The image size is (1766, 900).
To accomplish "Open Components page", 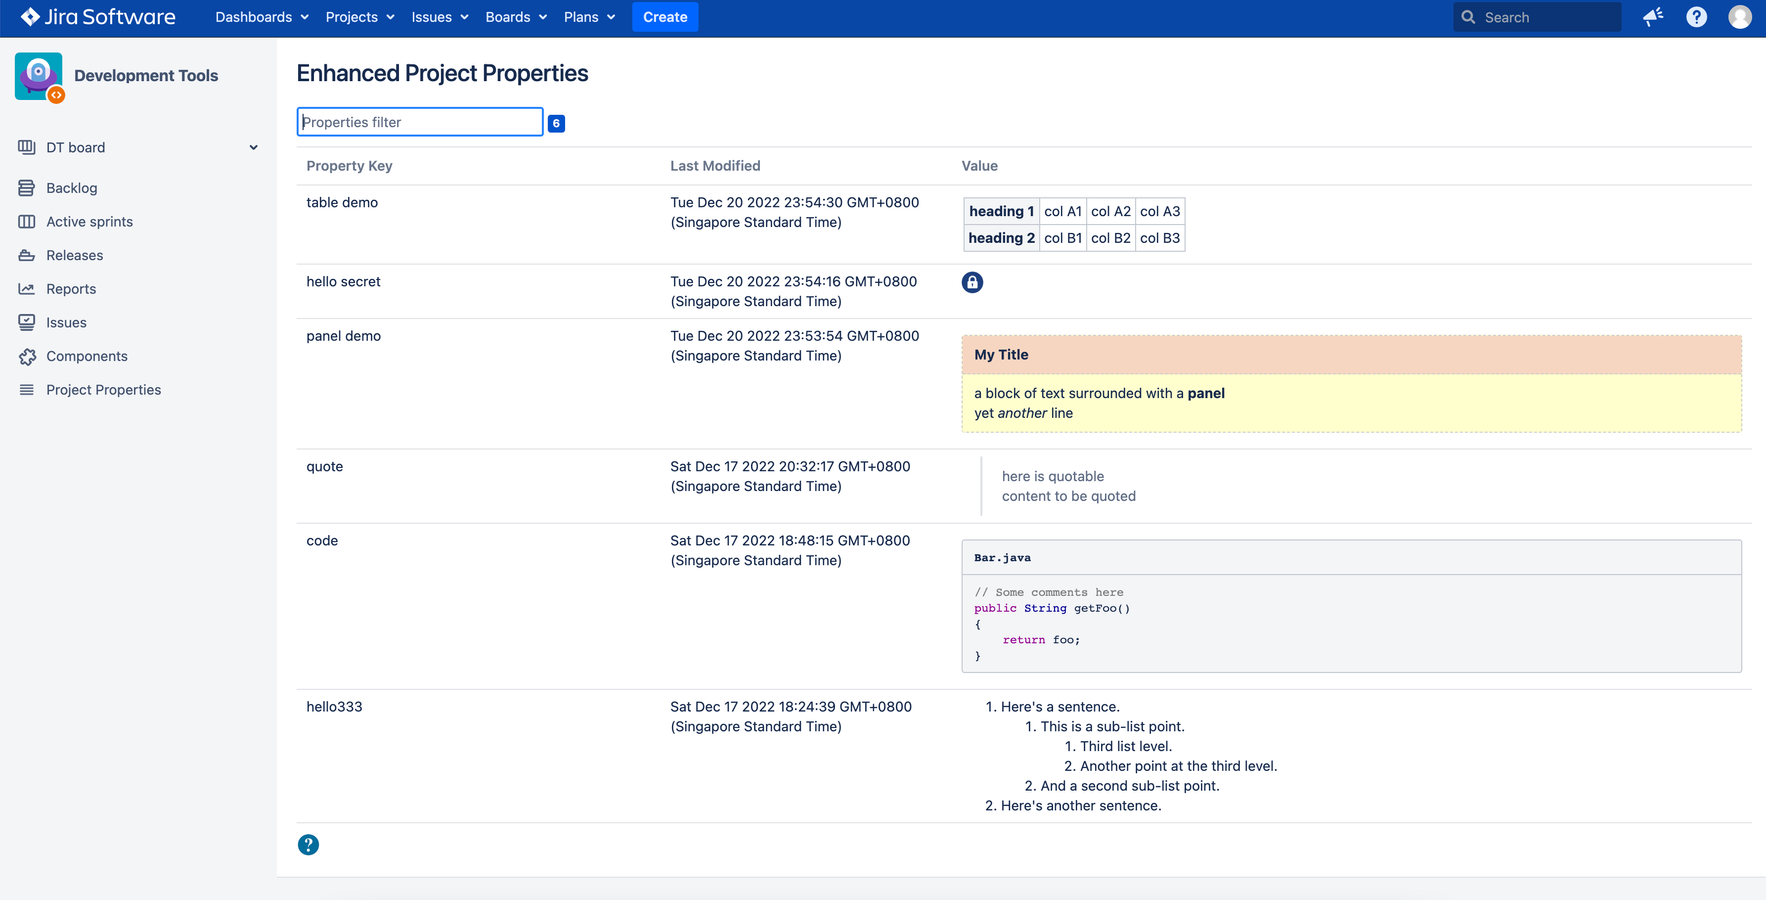I will pyautogui.click(x=87, y=356).
